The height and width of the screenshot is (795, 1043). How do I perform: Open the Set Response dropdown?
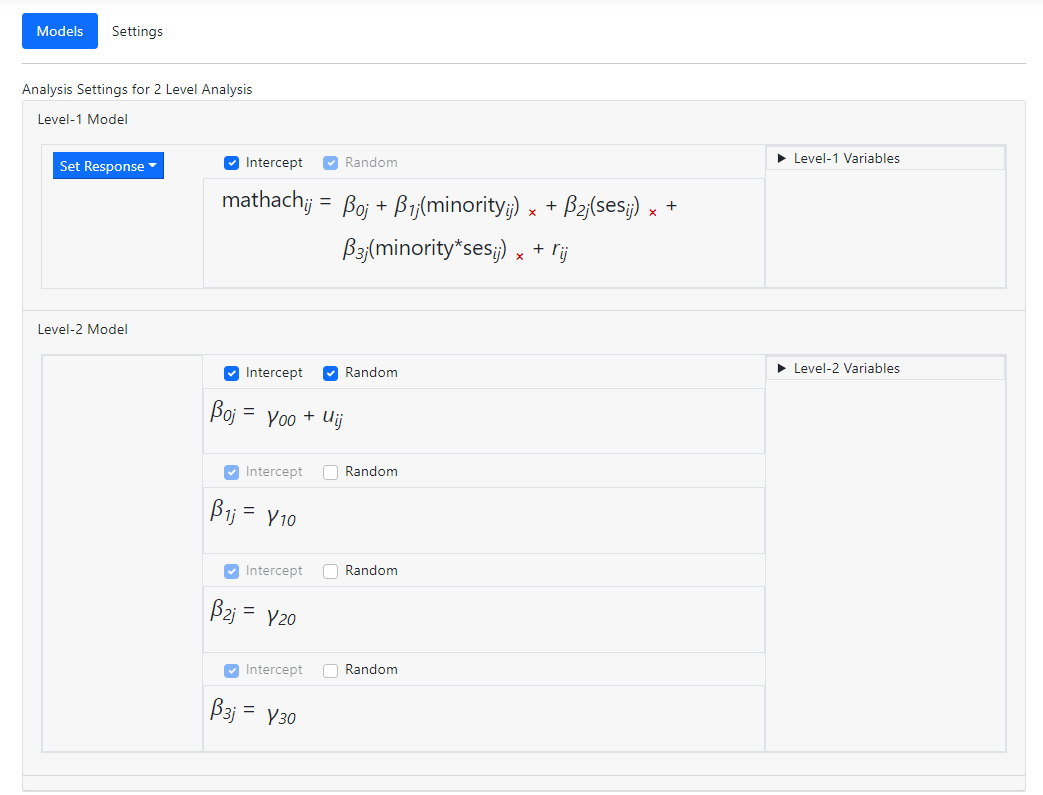[108, 166]
